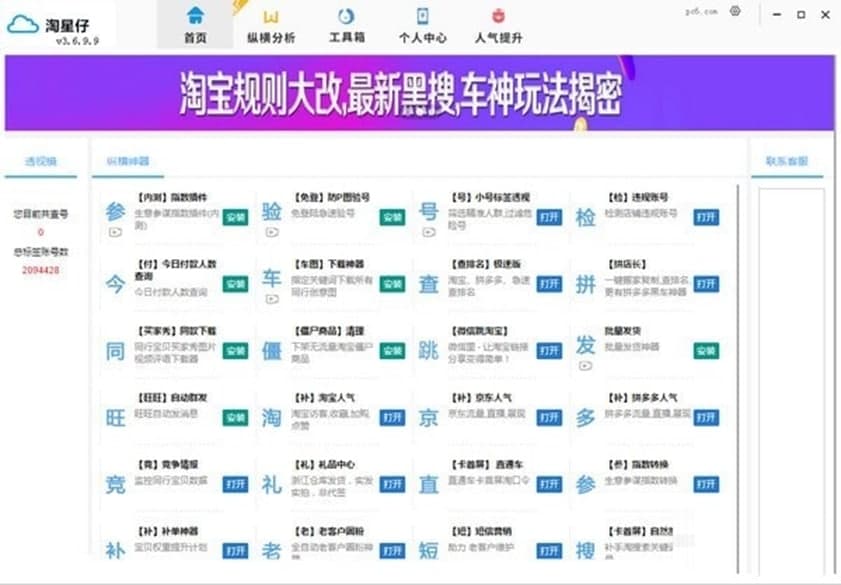This screenshot has width=841, height=585.
Task: Click the 礼 icon for 礼品中心
Action: pos(272,485)
